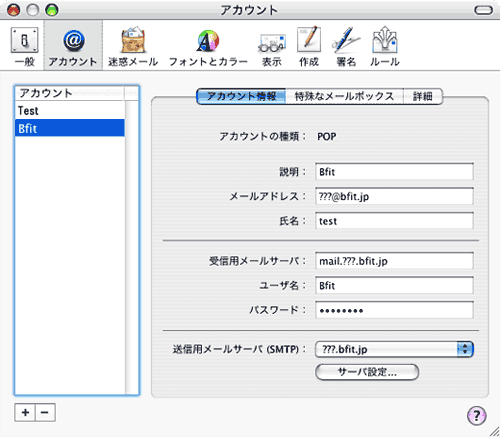The height and width of the screenshot is (437, 500).
Task: Open フォントとカラー preferences
Action: tap(208, 46)
